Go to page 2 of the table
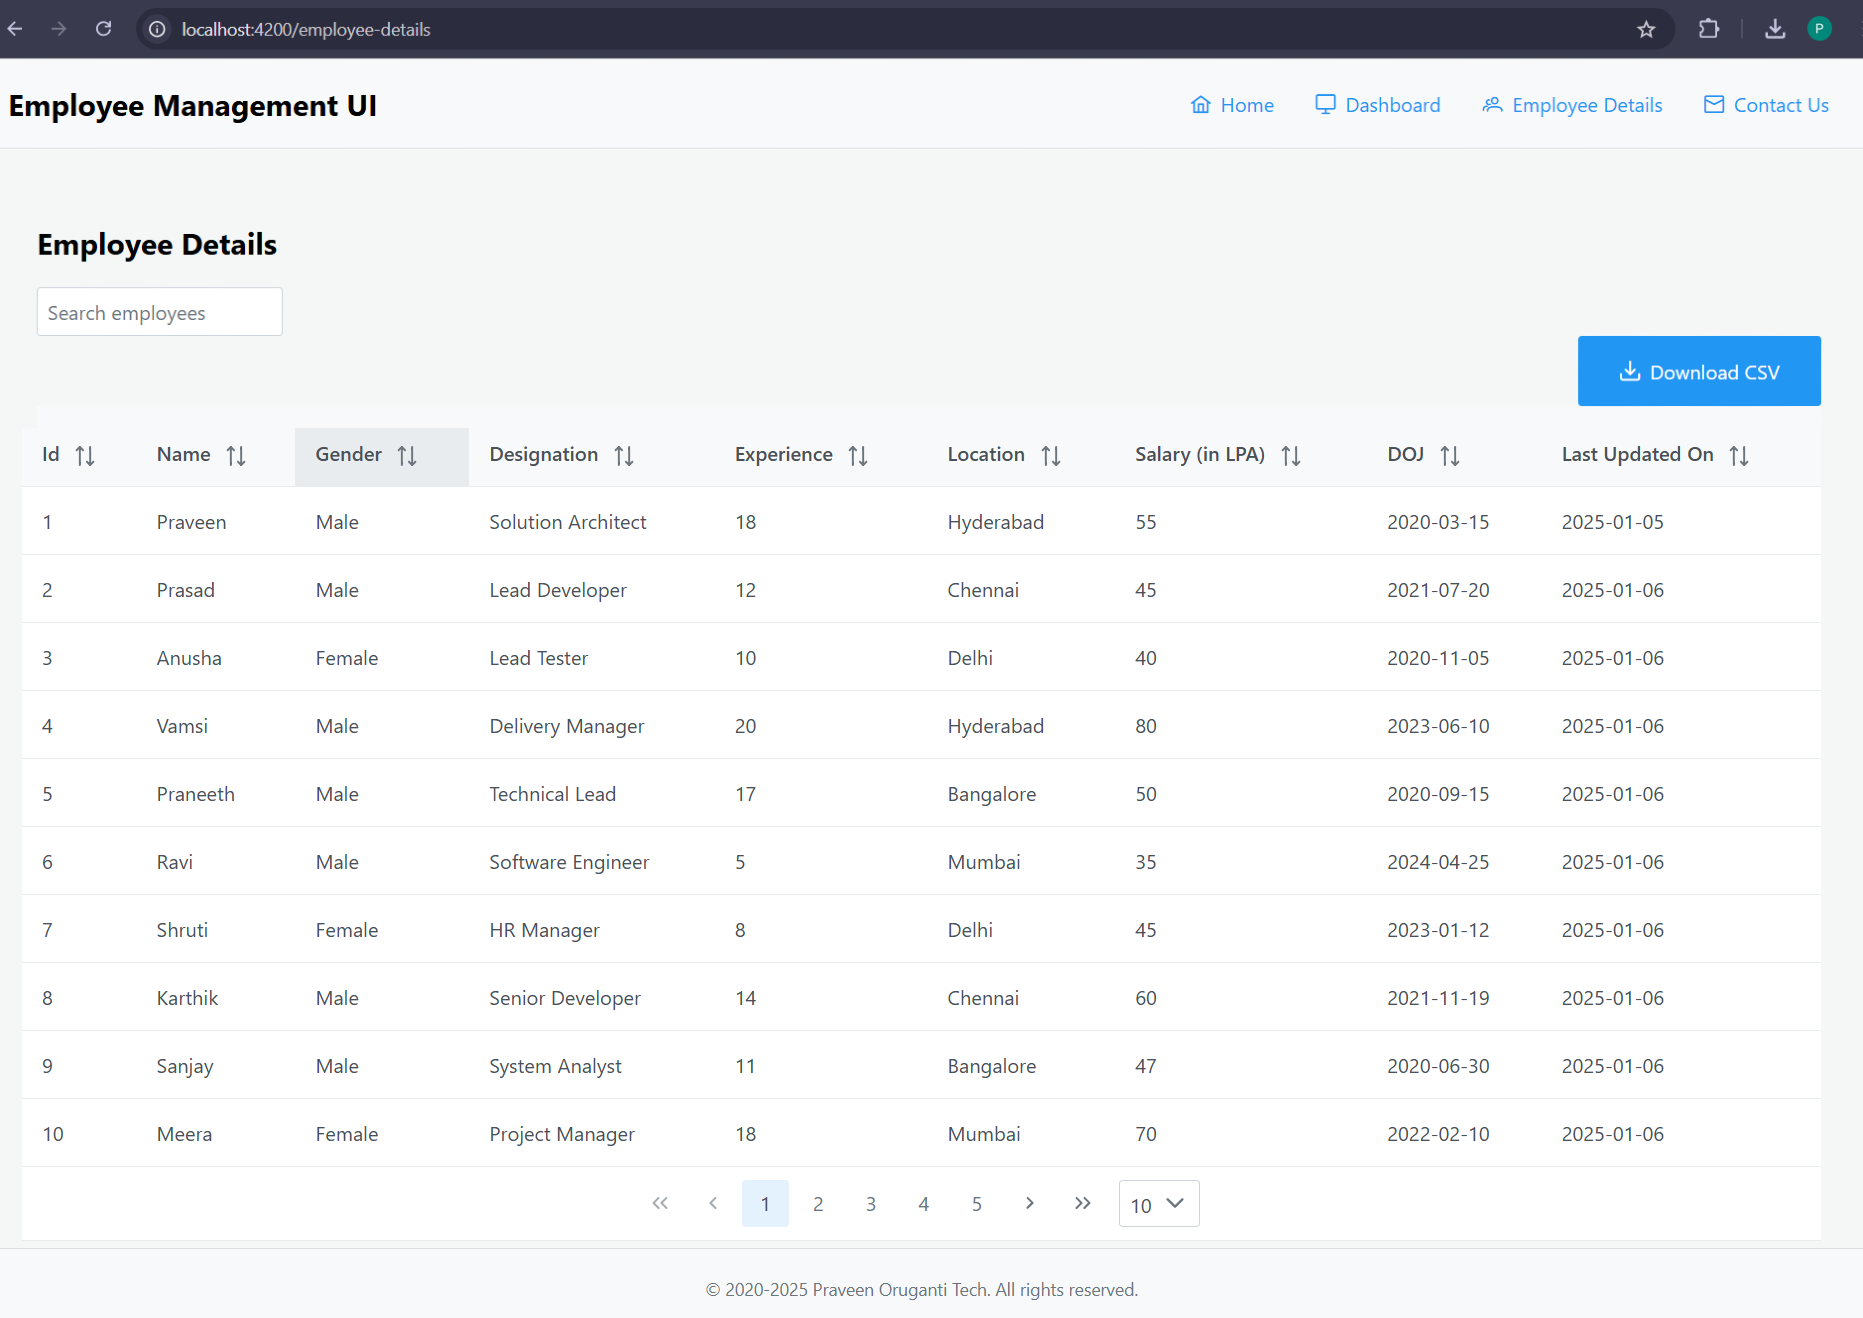This screenshot has height=1318, width=1863. (x=818, y=1203)
